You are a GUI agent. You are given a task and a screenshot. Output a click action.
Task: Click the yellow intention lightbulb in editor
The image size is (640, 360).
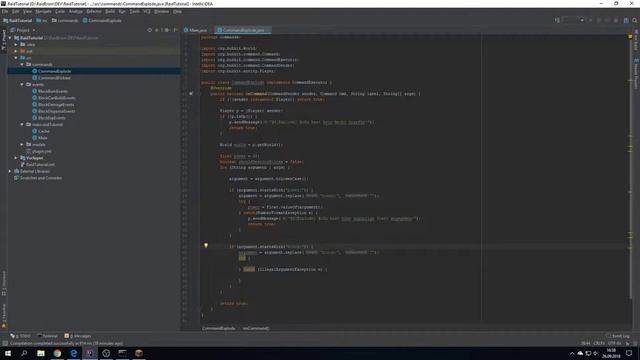[x=206, y=245]
